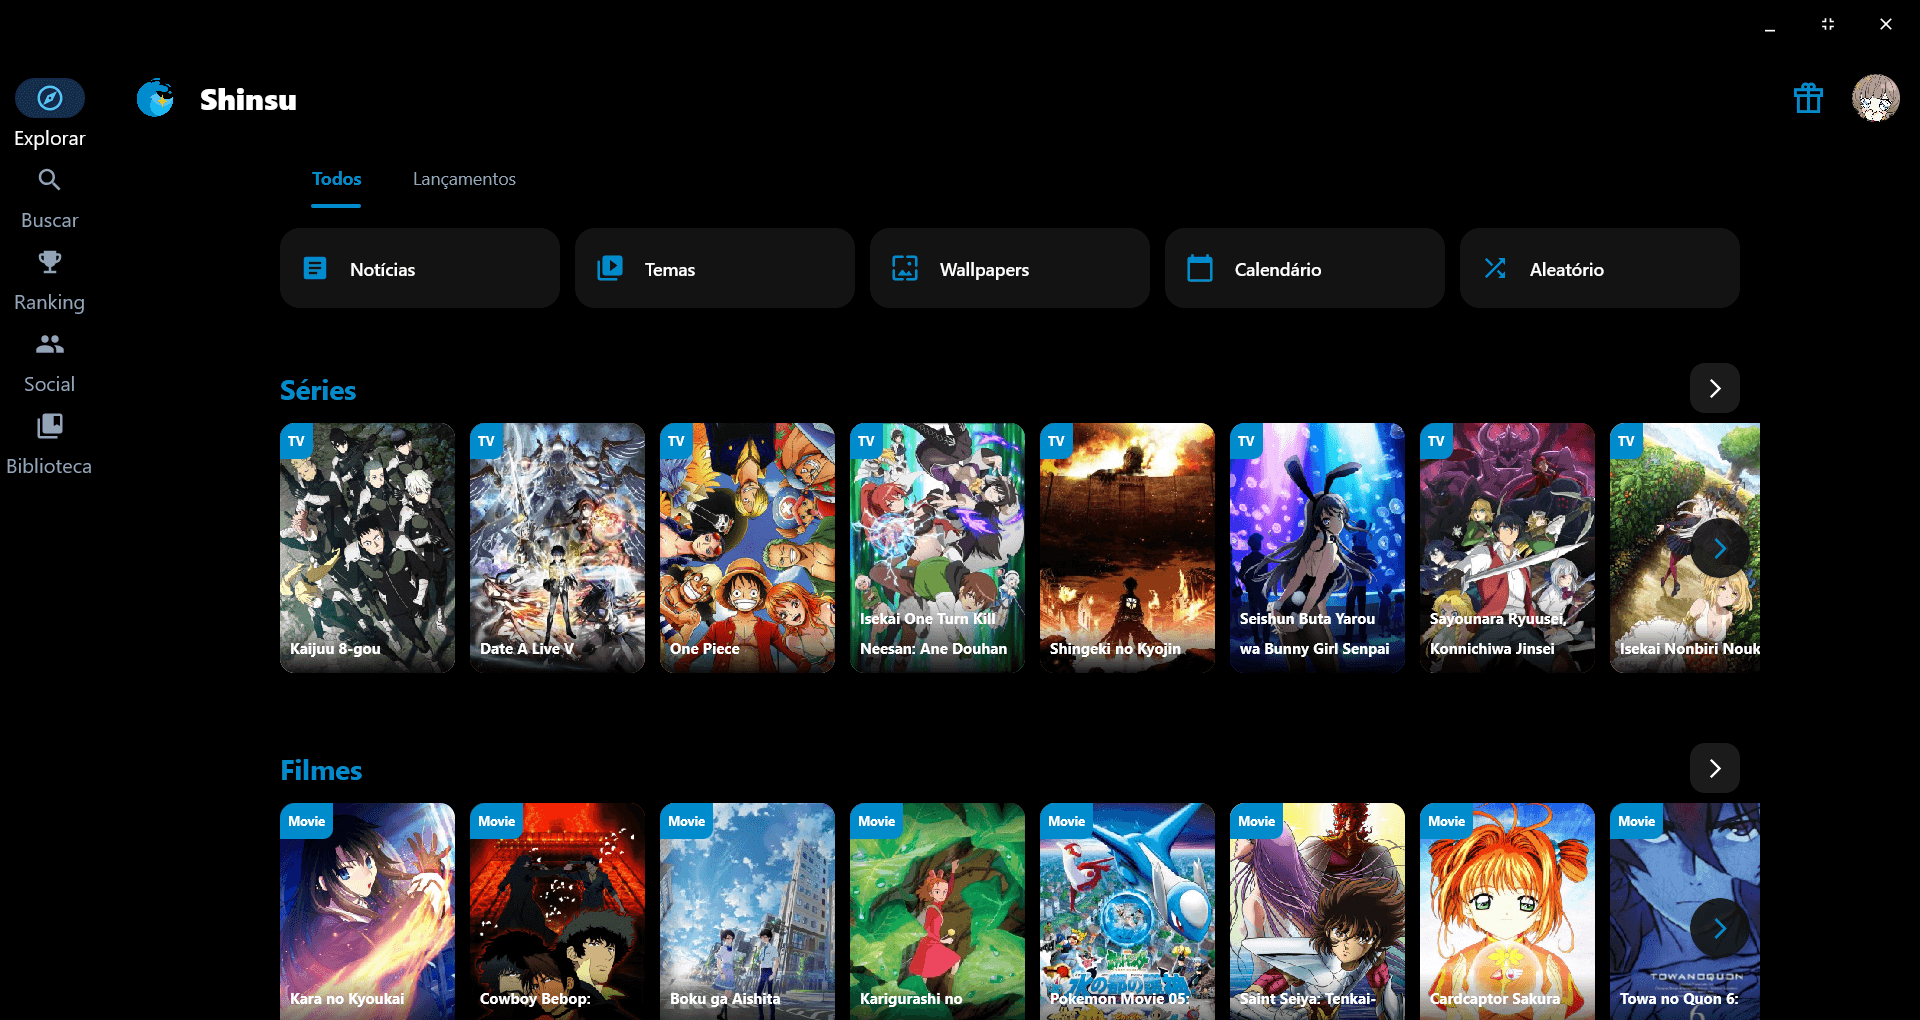Open the Date A Live V card

click(x=557, y=548)
